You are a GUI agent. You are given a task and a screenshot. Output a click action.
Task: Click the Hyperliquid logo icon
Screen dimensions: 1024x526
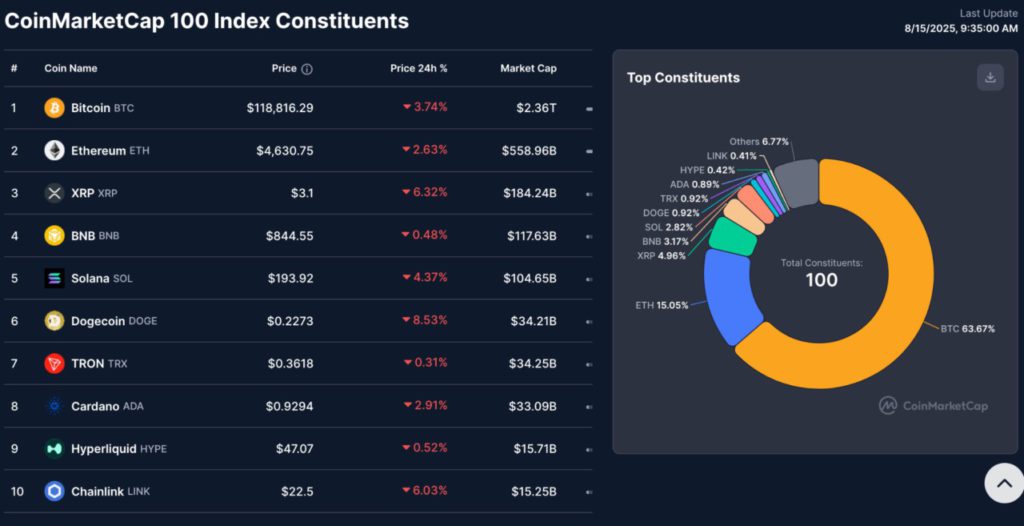coord(54,449)
